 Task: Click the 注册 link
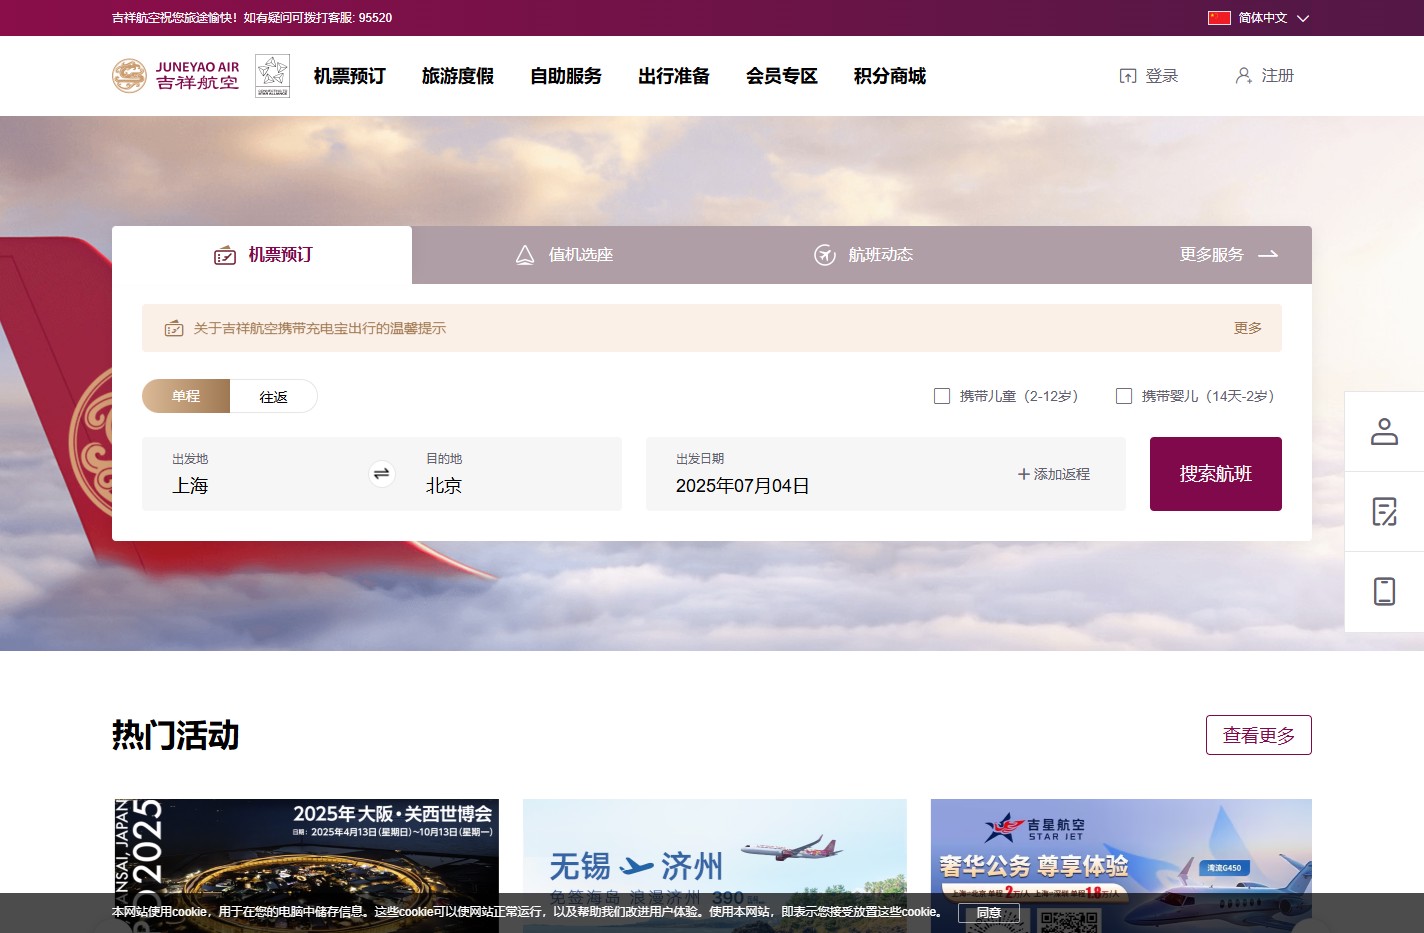1277,76
